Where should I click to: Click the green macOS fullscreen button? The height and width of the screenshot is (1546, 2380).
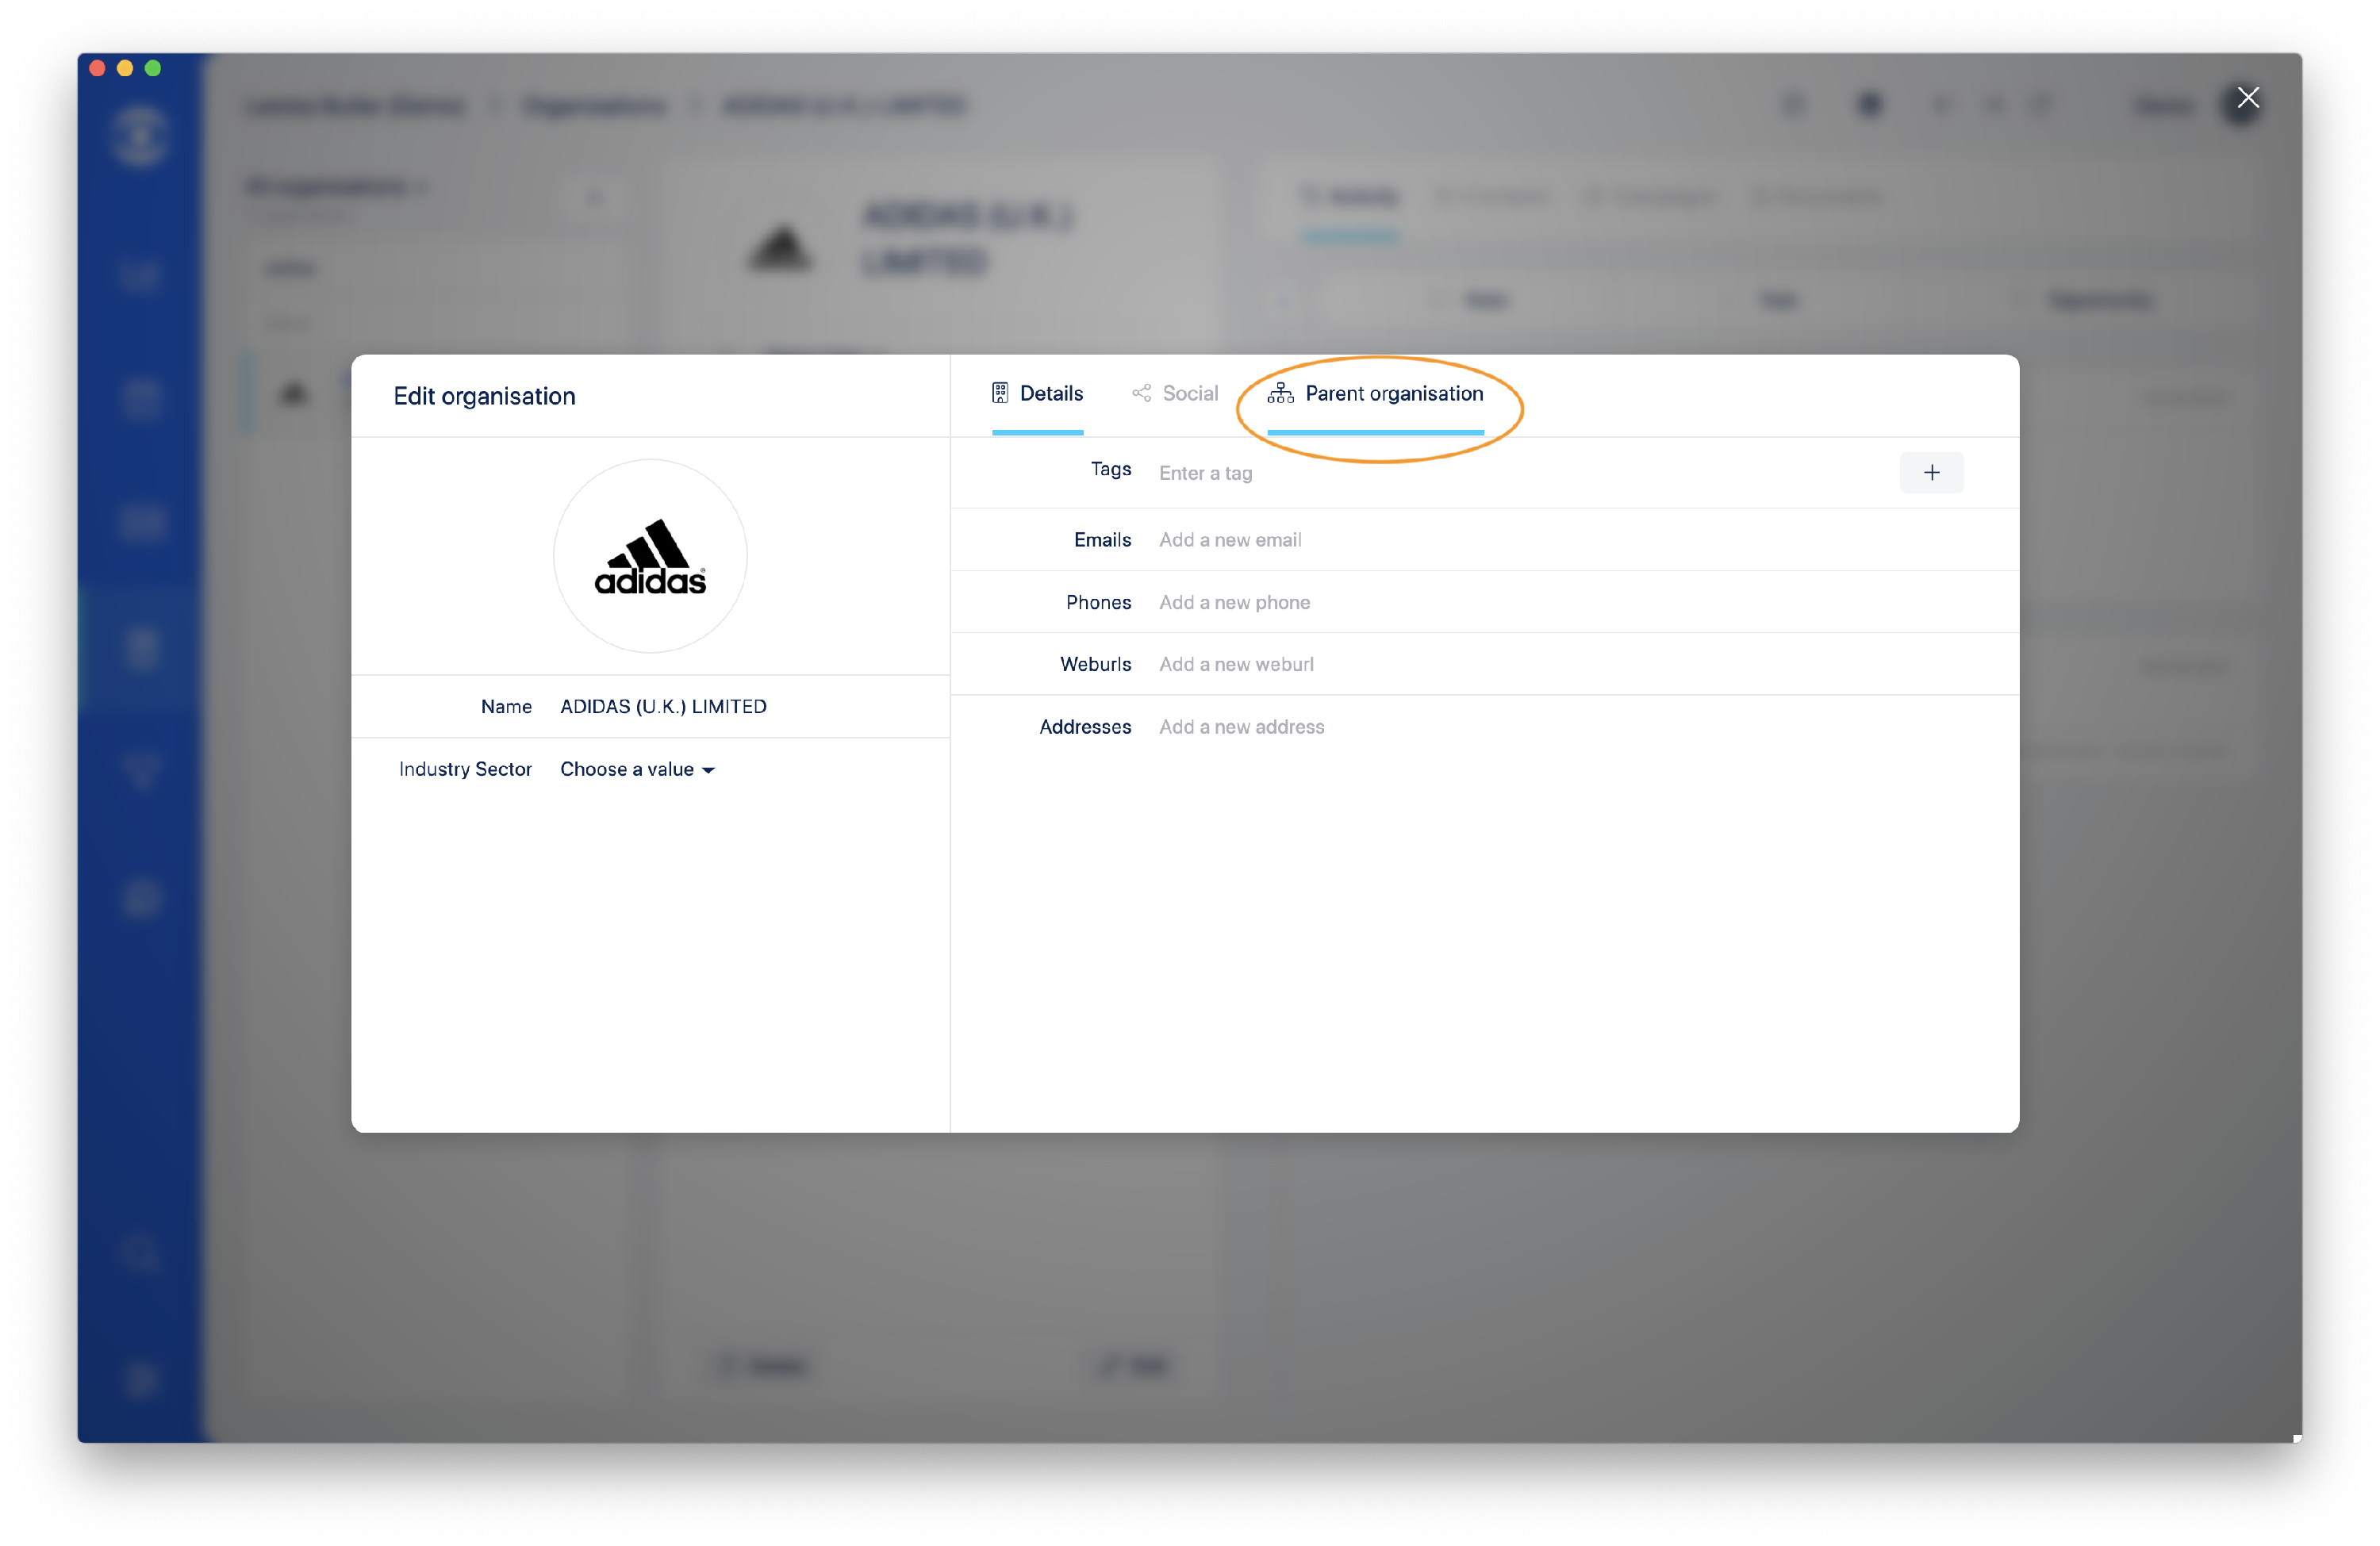(x=153, y=68)
